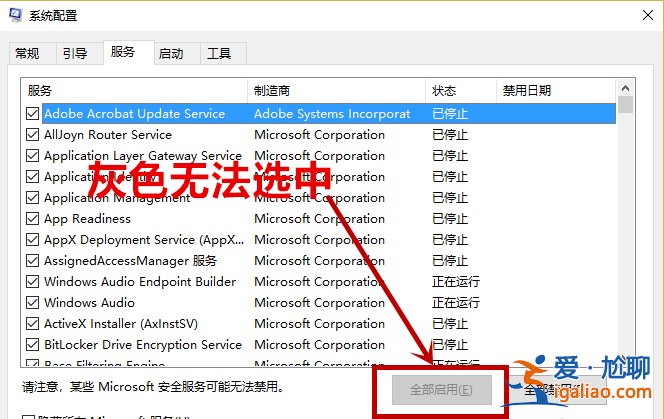Toggle App Readiness checkbox
The height and width of the screenshot is (419, 664).
[x=33, y=219]
